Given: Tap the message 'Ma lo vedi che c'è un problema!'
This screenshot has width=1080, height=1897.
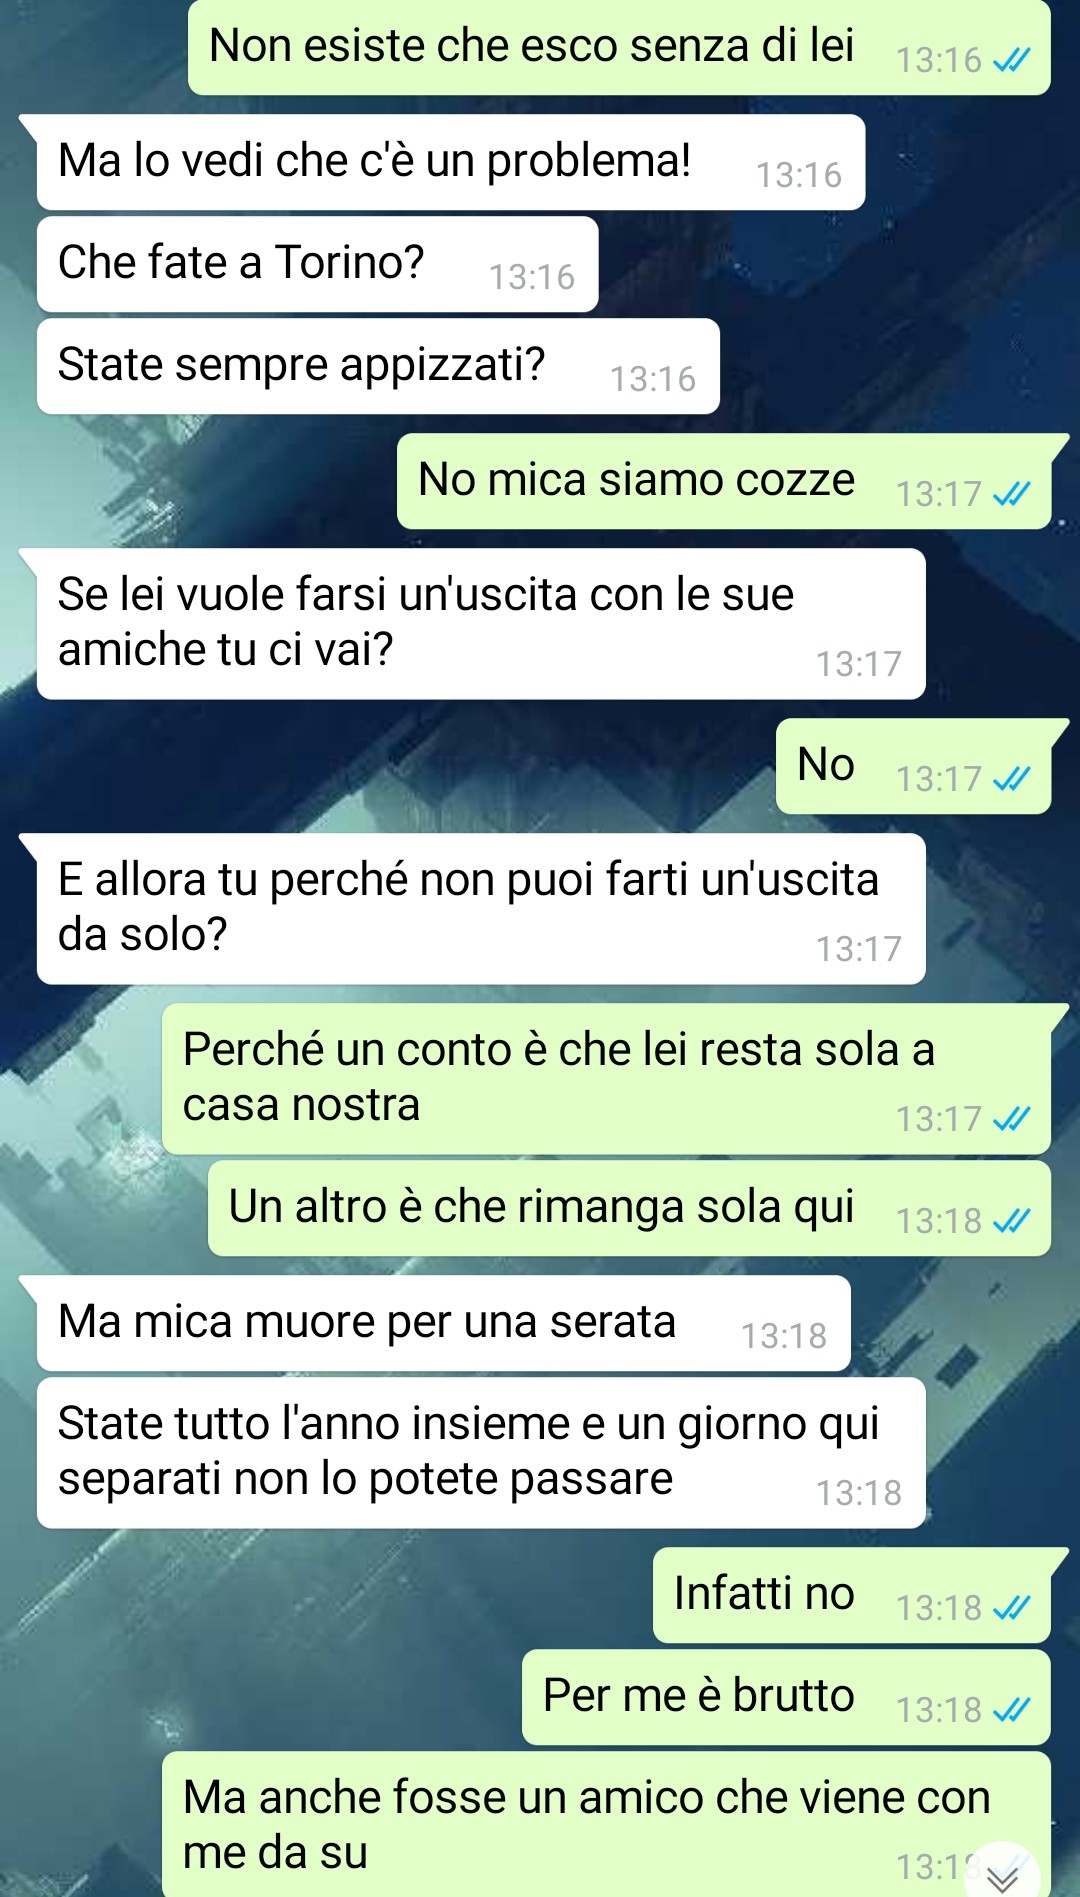Looking at the screenshot, I should tap(450, 162).
